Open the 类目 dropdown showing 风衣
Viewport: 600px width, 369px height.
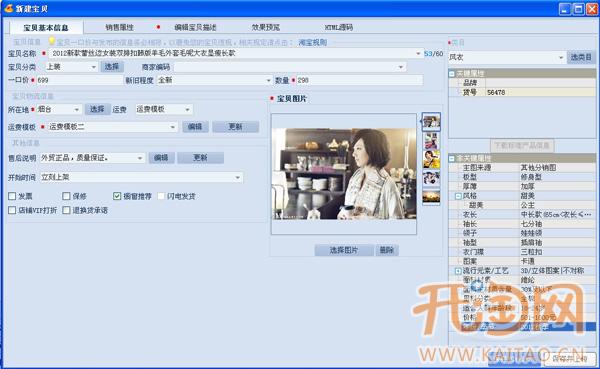[x=507, y=57]
